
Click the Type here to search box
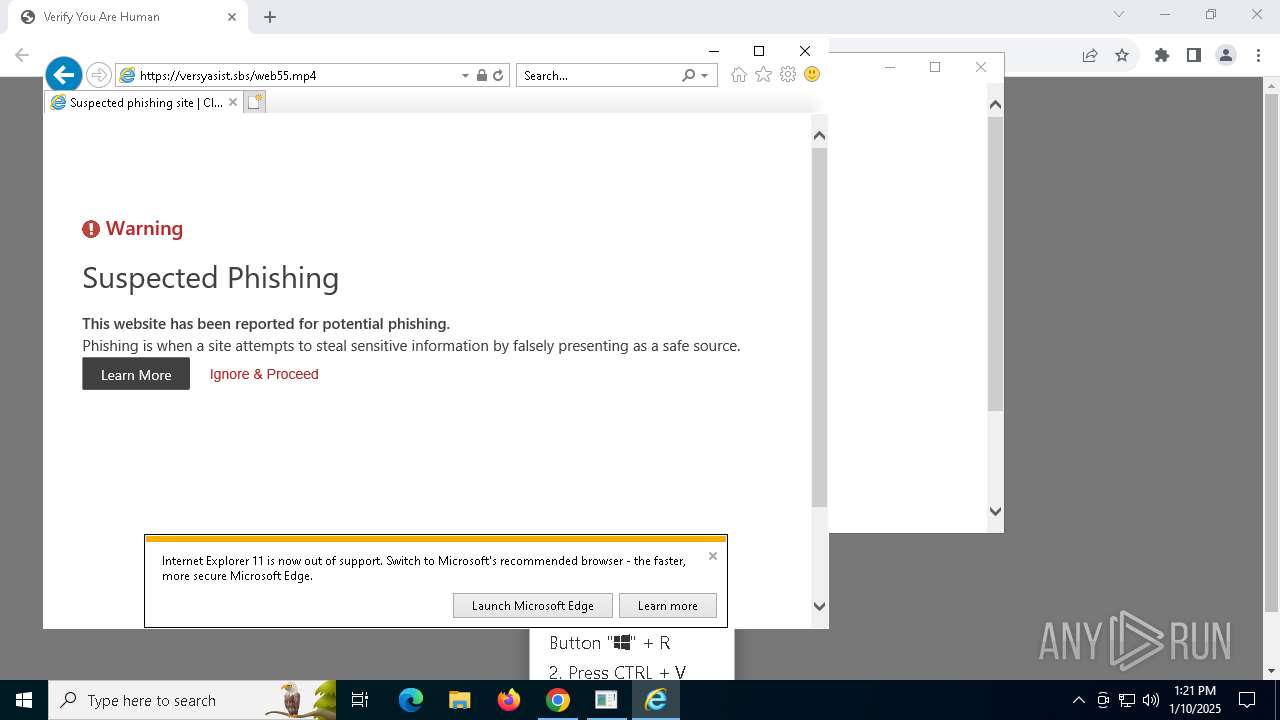pos(192,700)
